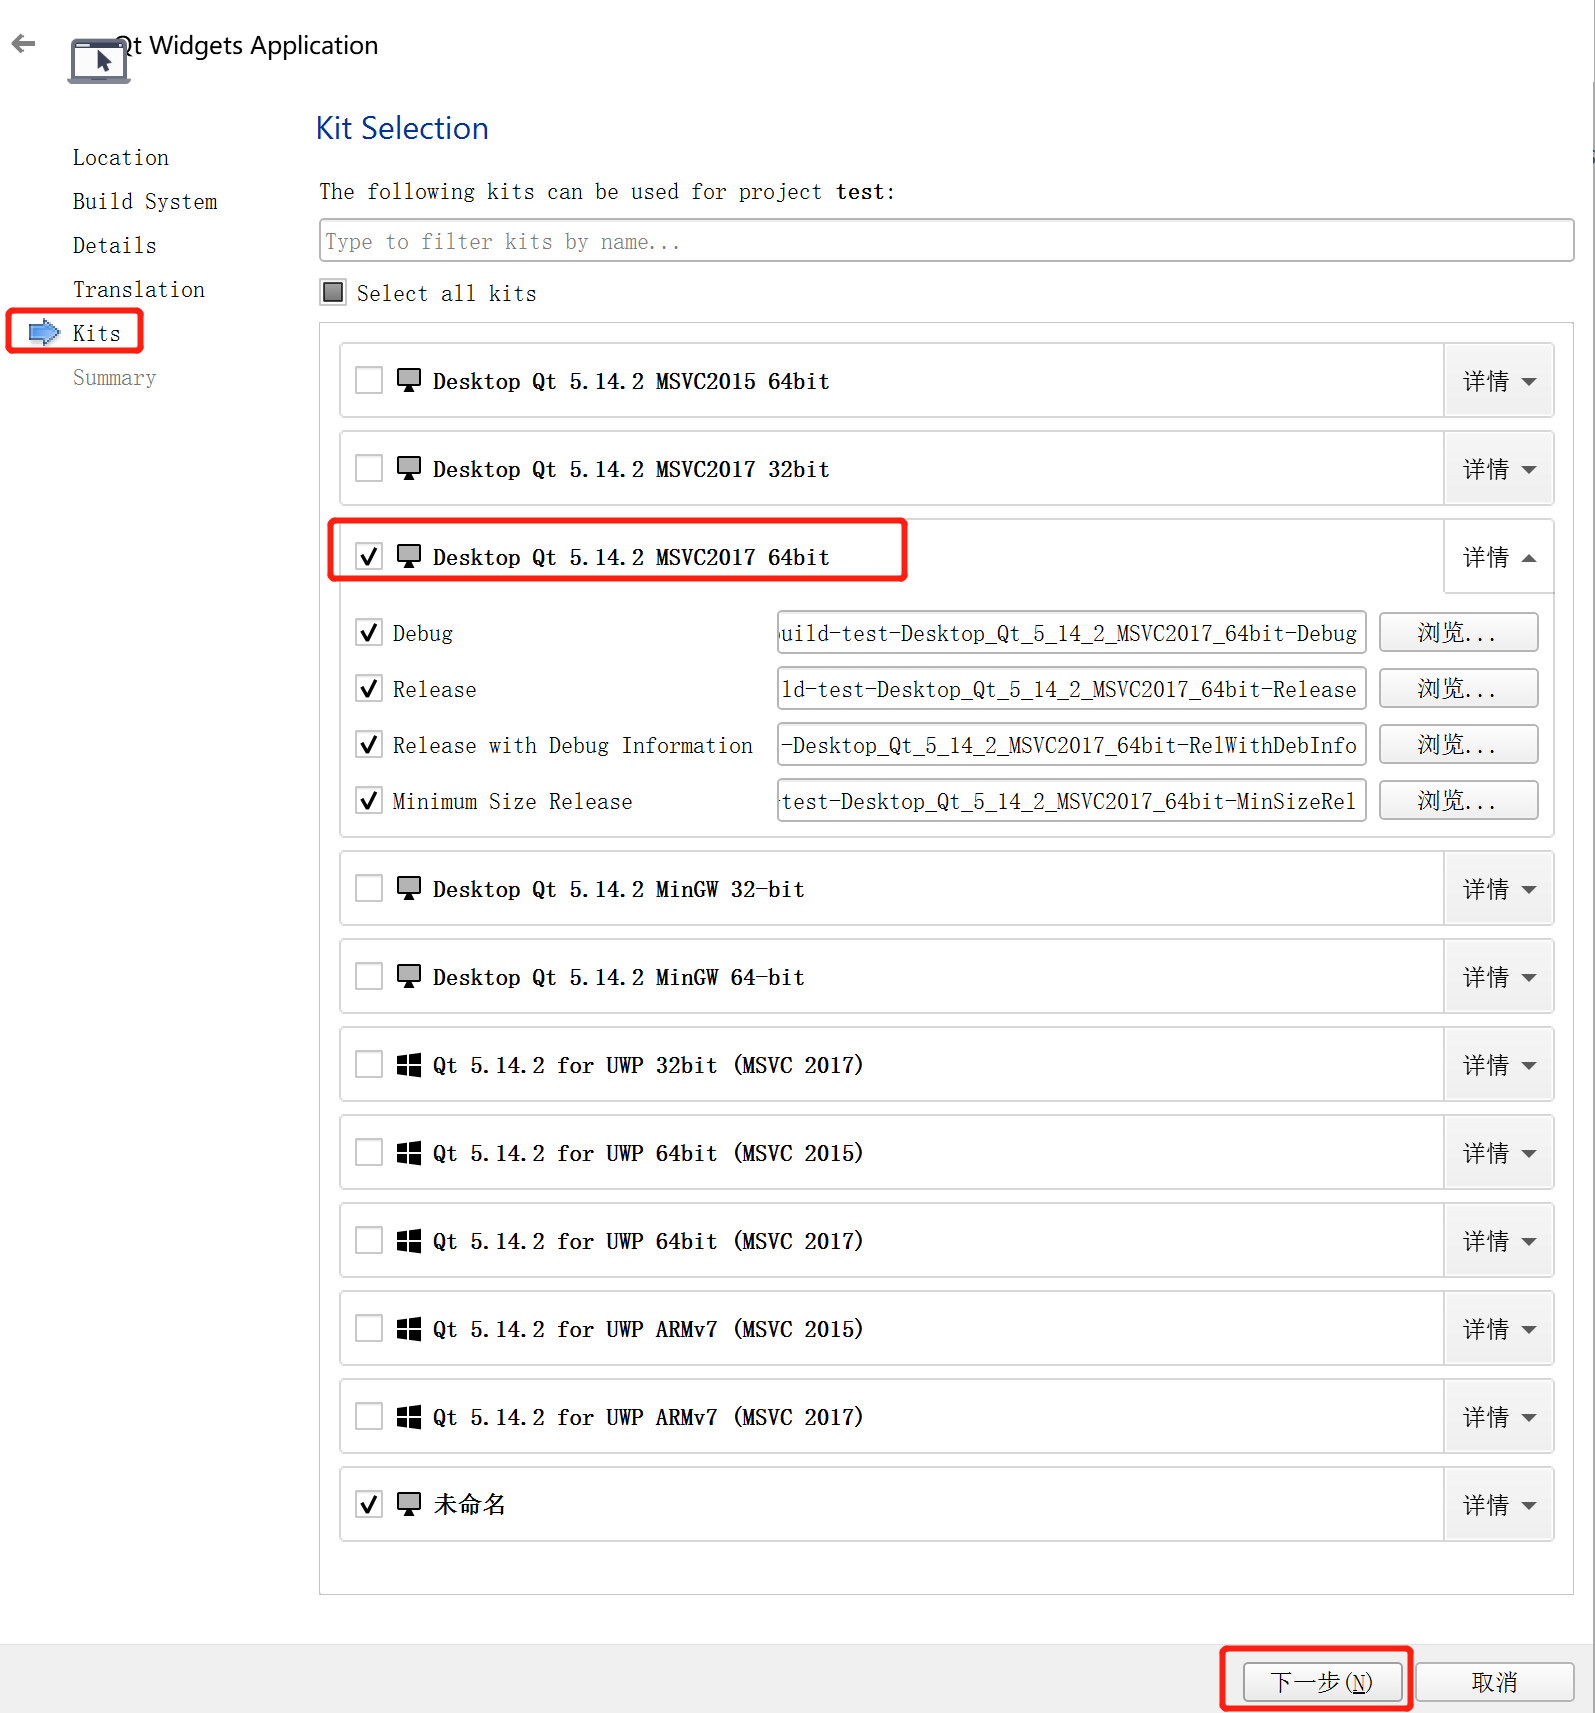
Task: Click Windows icon for UWP 64bit MSVC 2015
Action: [409, 1153]
